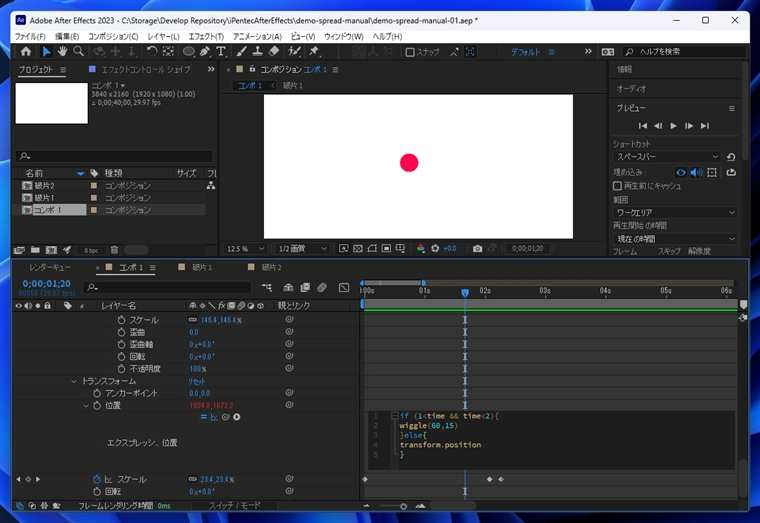760x523 pixels.
Task: Click expression pick whip icon for position
Action: [x=225, y=417]
